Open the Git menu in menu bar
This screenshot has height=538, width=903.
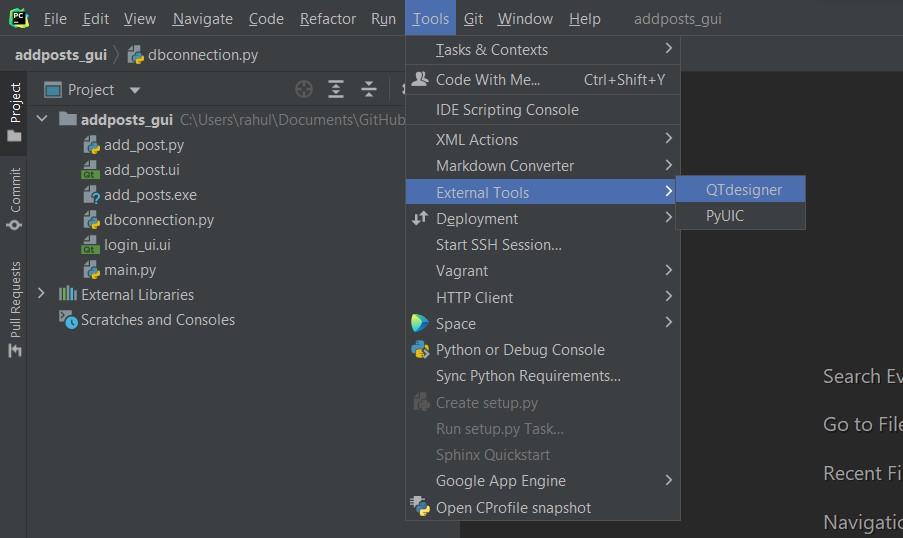(x=473, y=19)
